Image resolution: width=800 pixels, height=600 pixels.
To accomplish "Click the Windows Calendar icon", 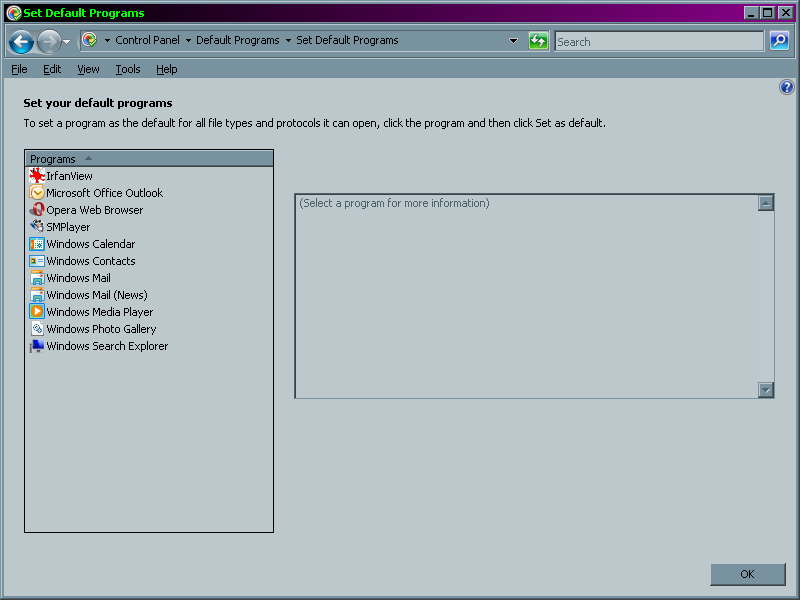I will (37, 244).
